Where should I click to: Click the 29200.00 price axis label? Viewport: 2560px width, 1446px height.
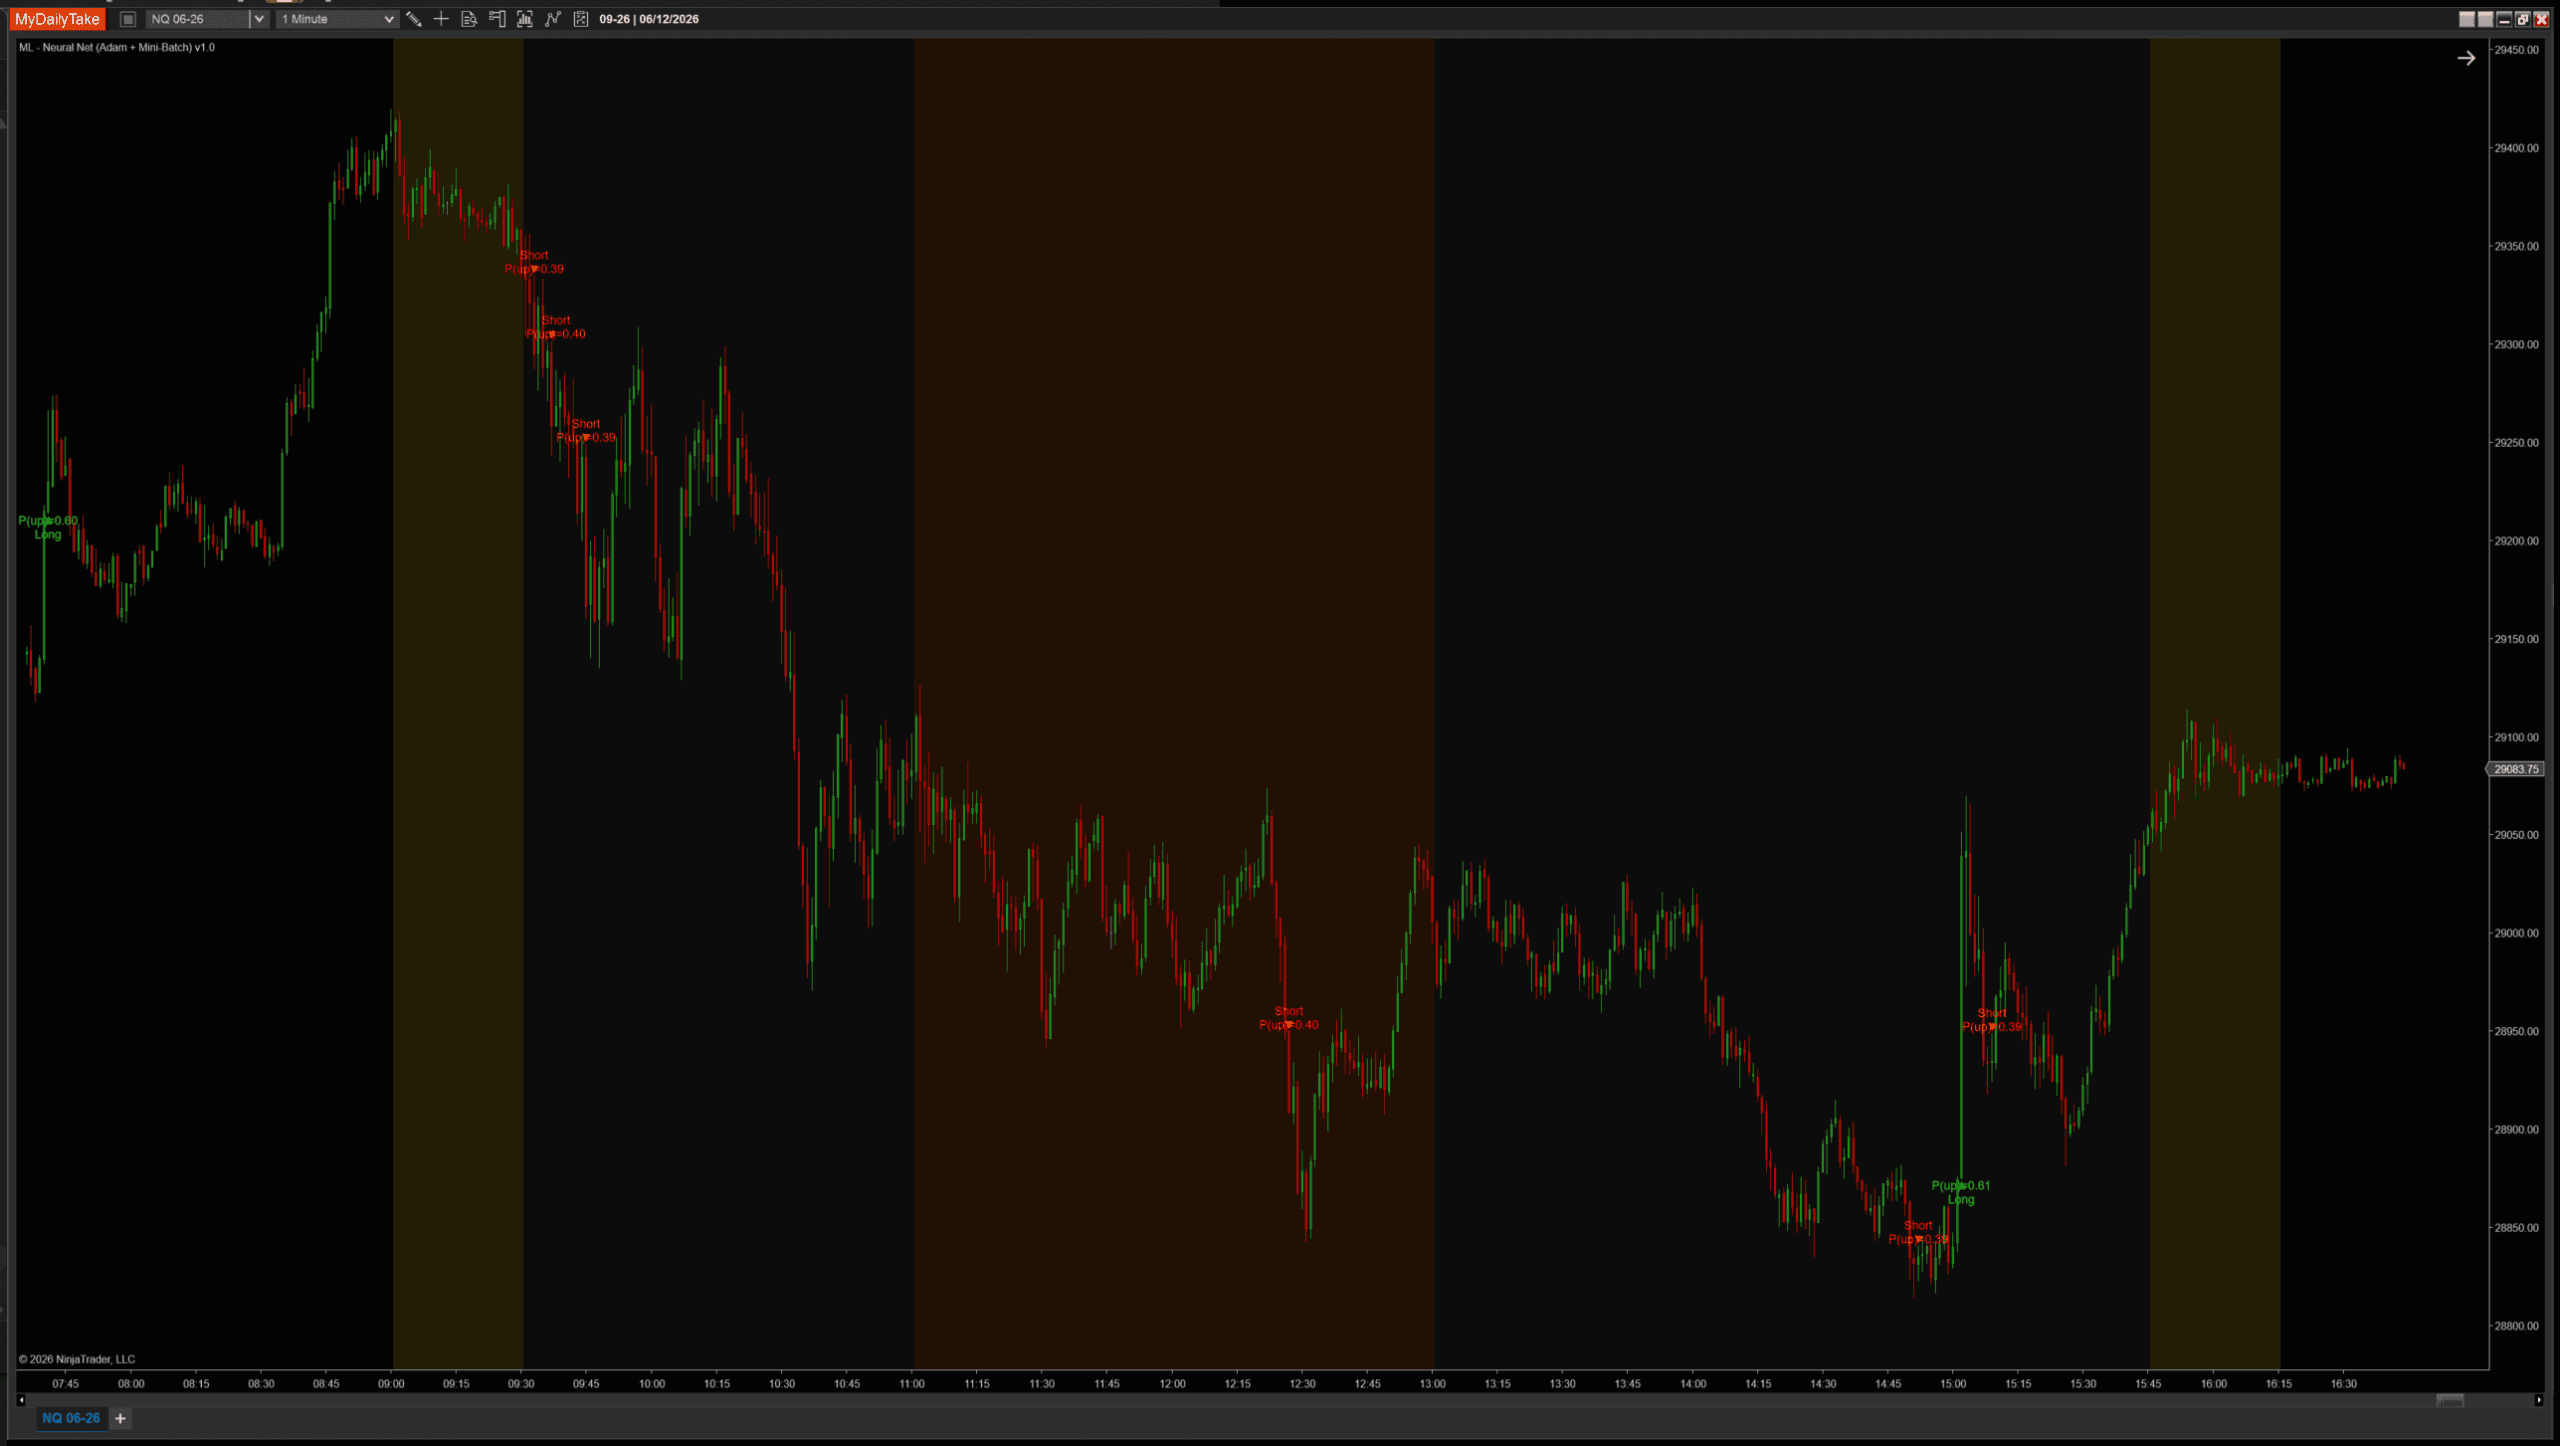click(2516, 541)
